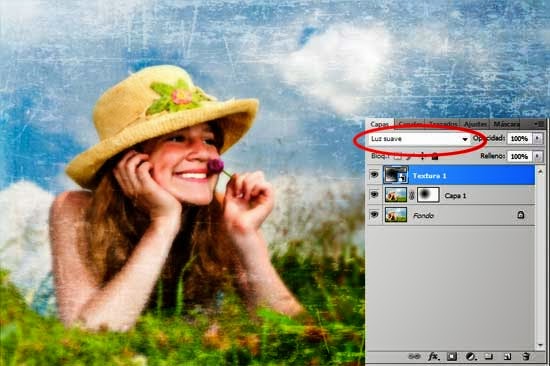Click the Fondo layer name

[423, 216]
